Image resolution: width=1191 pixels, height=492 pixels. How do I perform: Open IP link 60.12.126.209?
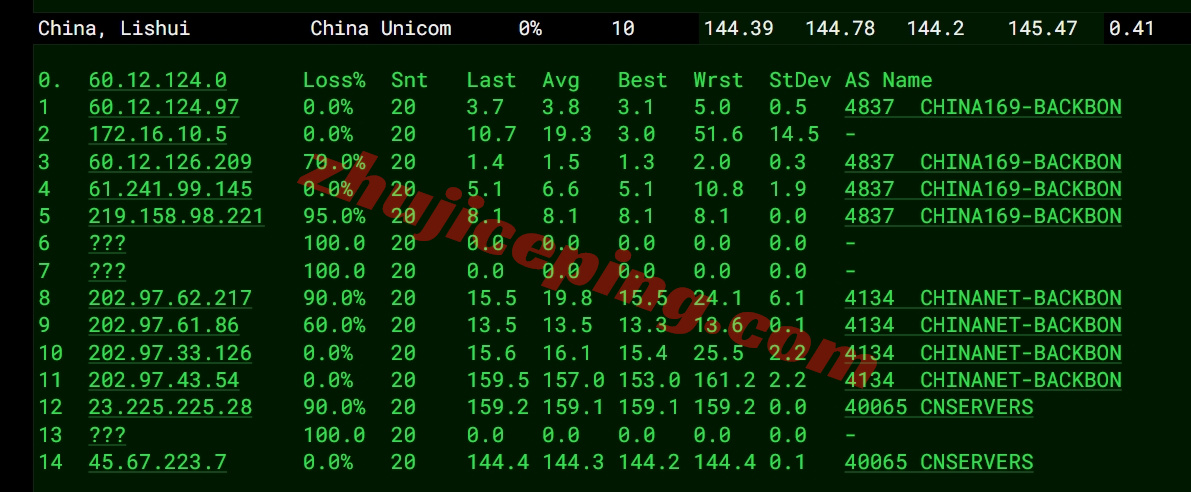pyautogui.click(x=170, y=162)
